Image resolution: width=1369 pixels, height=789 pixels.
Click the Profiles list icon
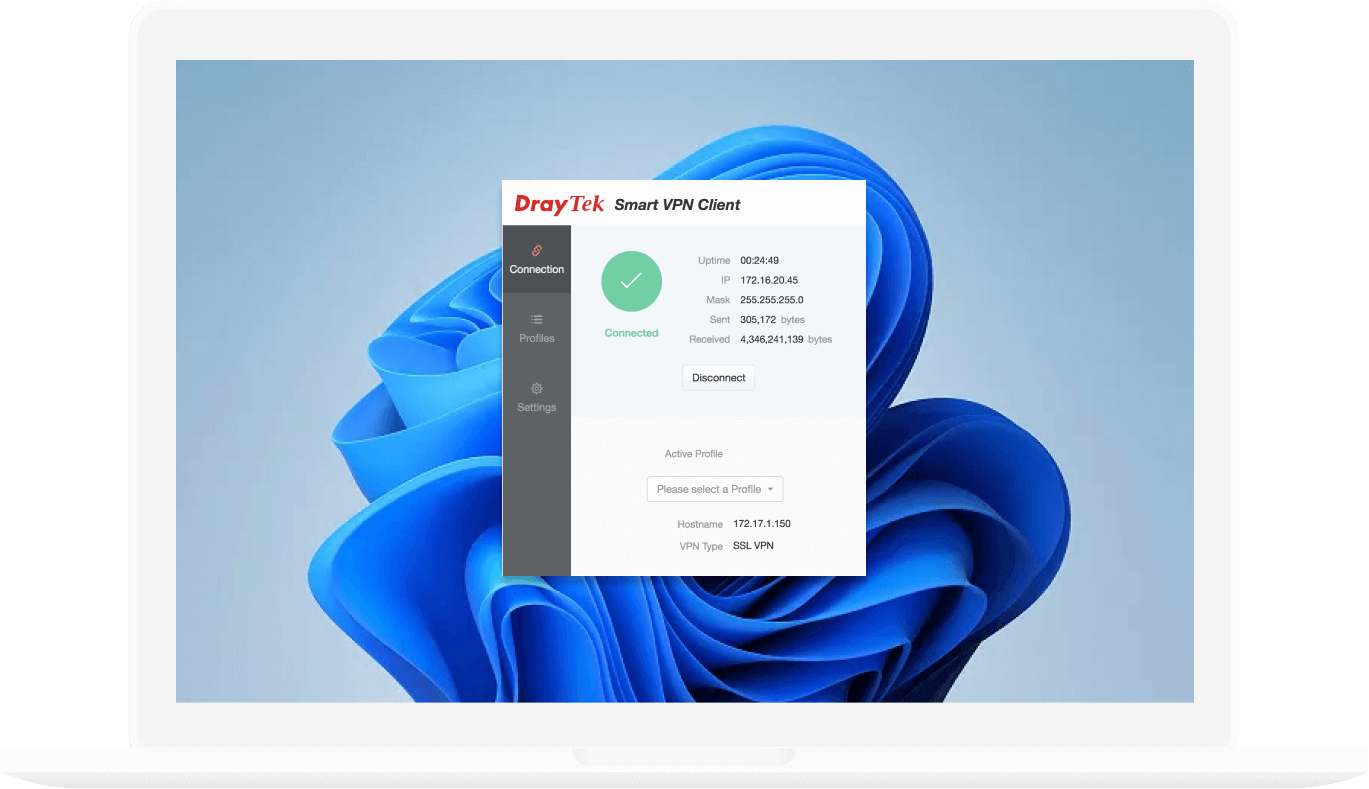click(537, 320)
